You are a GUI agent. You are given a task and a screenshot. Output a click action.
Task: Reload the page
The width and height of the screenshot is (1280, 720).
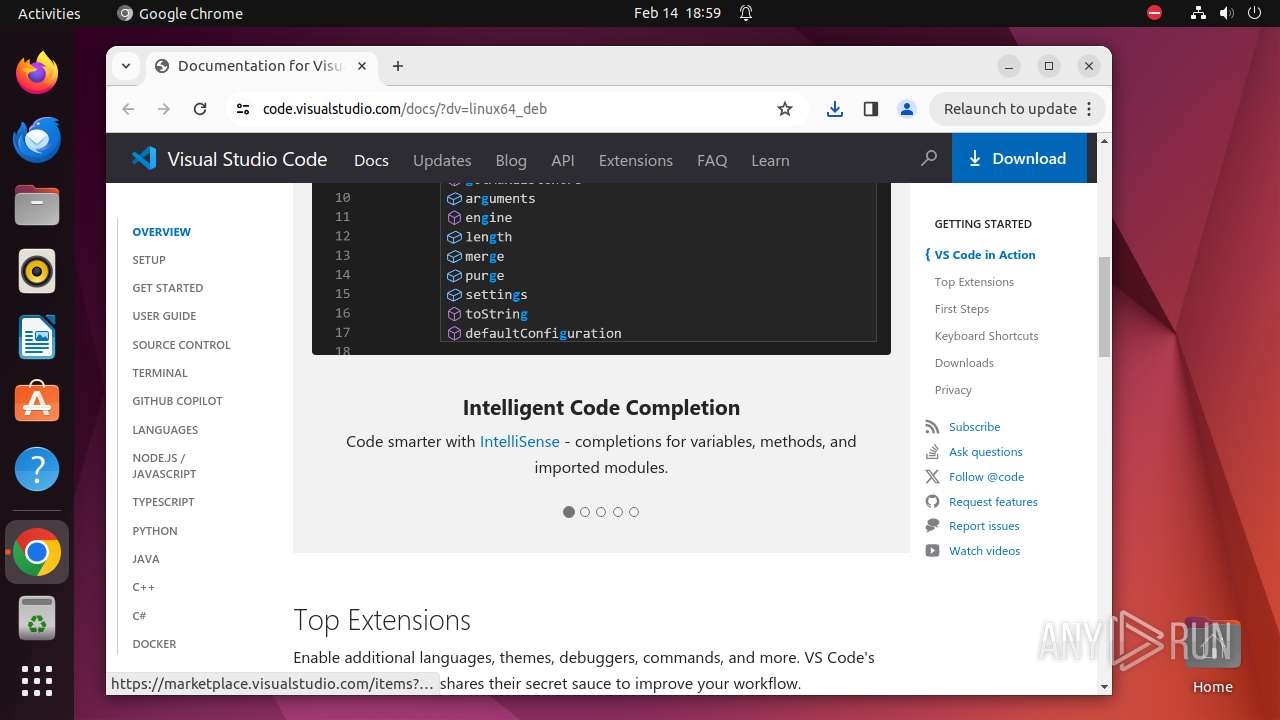(x=200, y=109)
